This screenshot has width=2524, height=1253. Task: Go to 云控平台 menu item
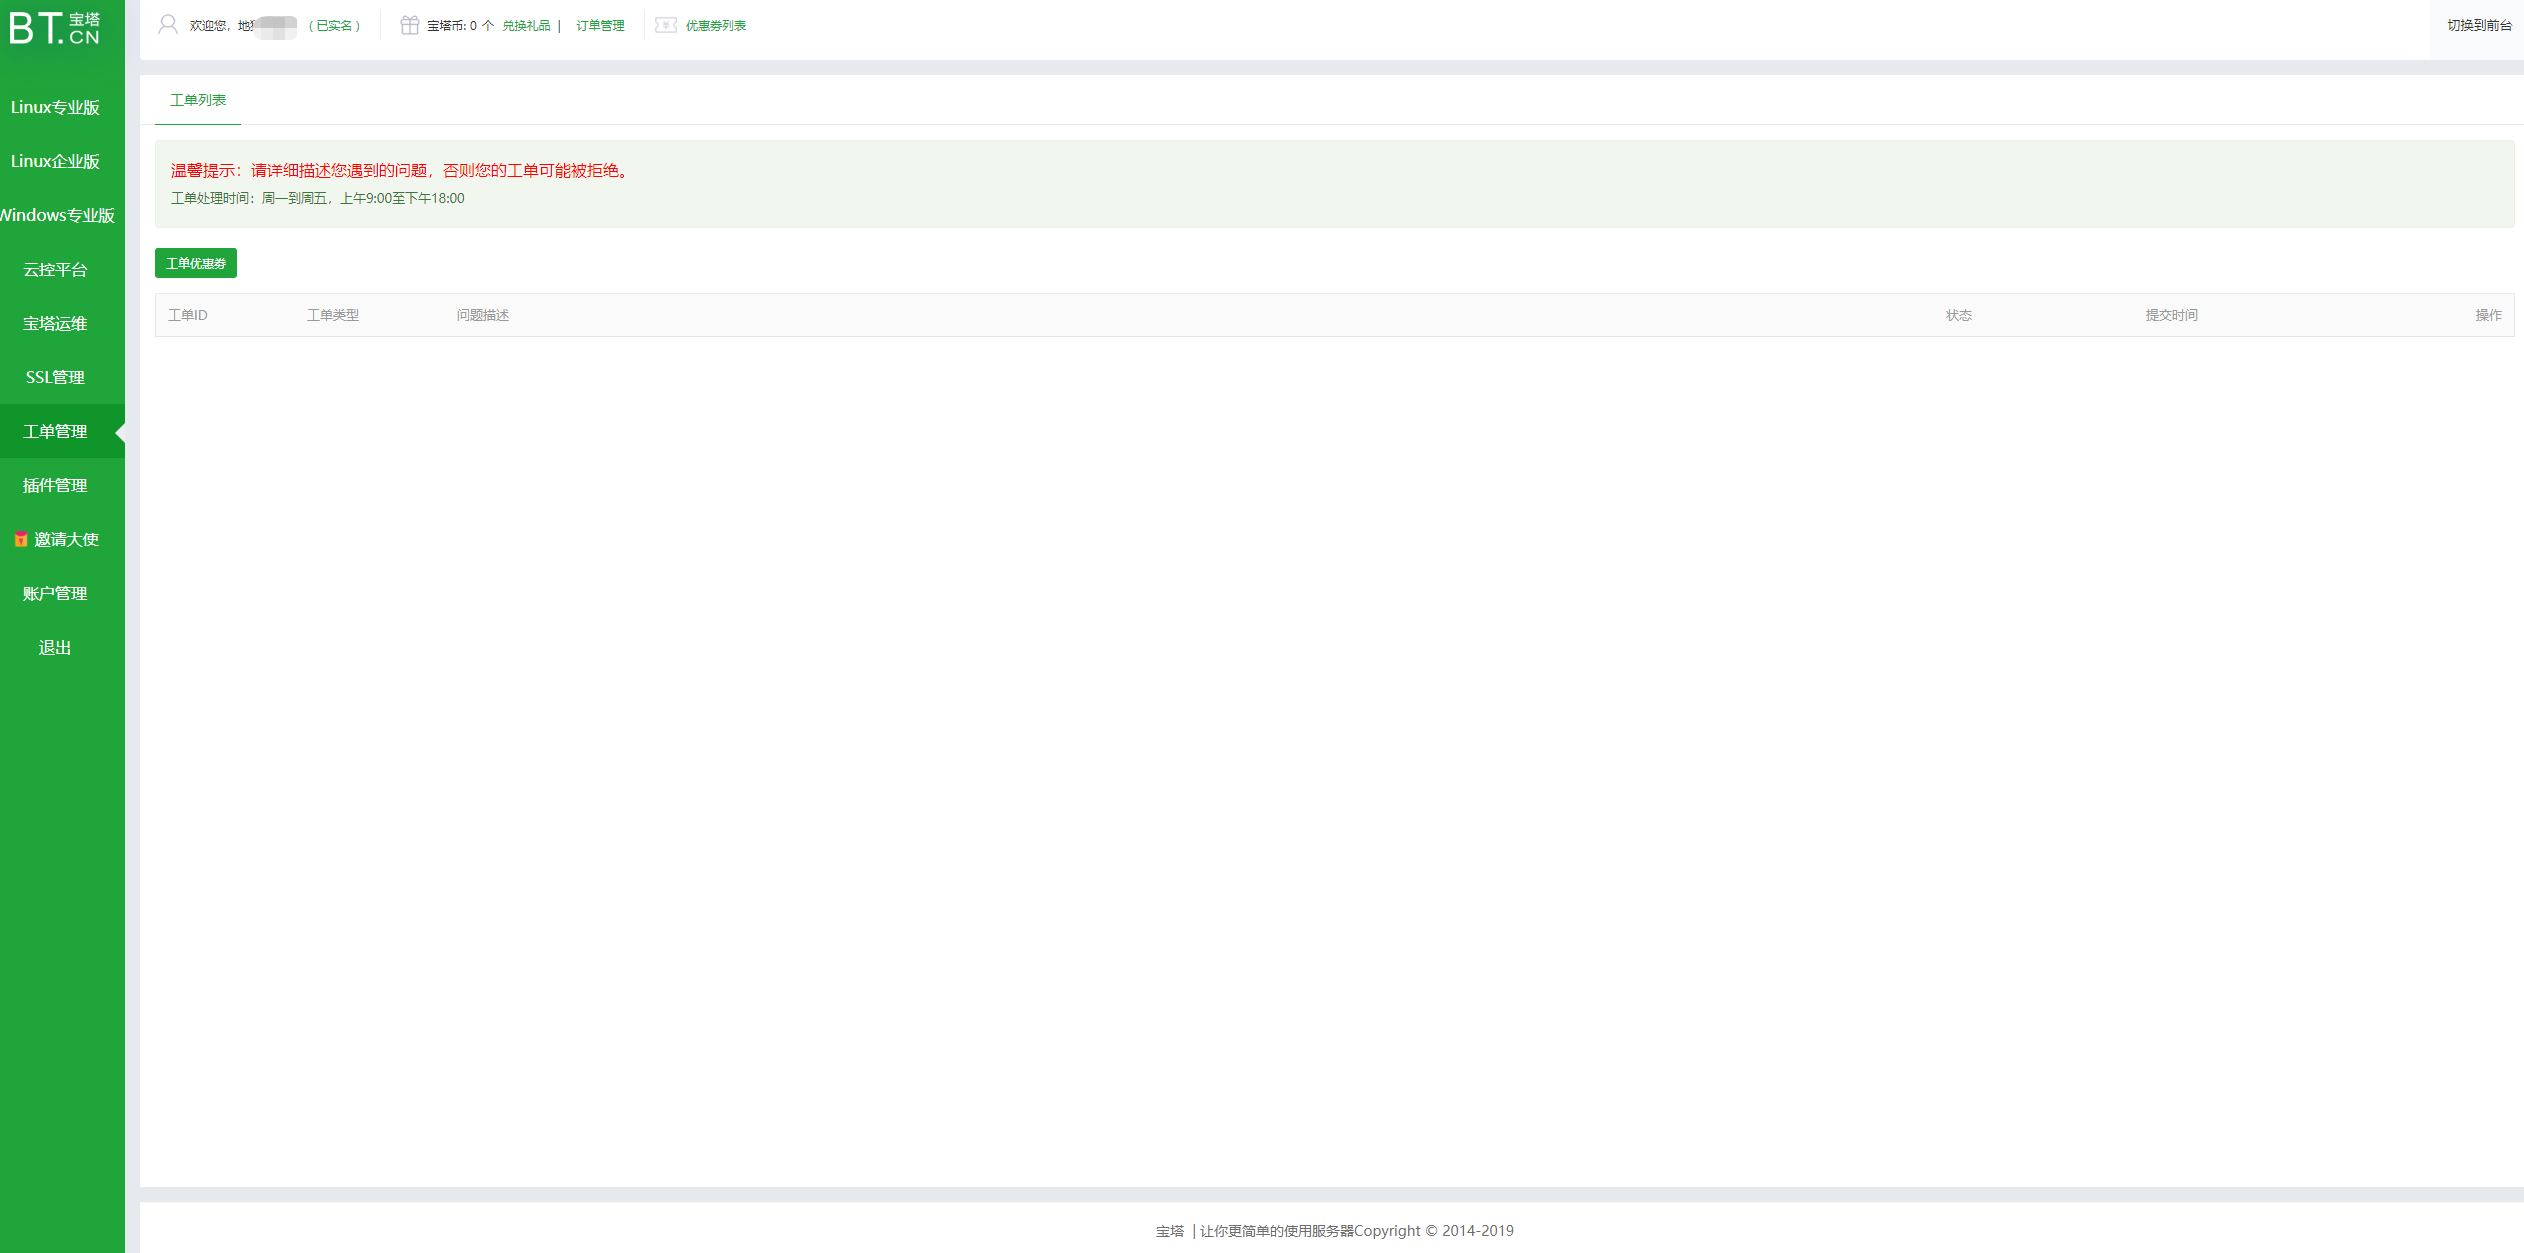(x=55, y=270)
